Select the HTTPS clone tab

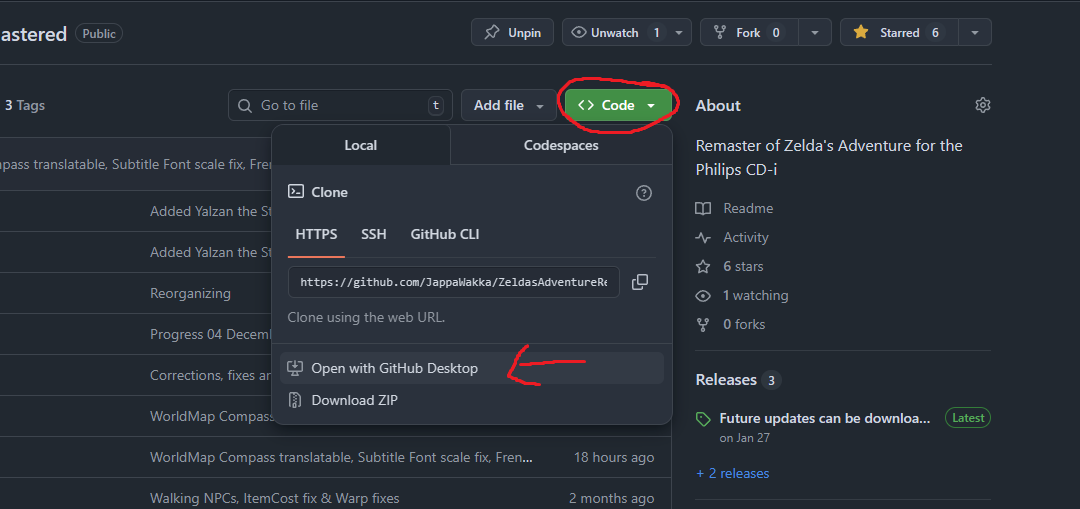pyautogui.click(x=316, y=234)
